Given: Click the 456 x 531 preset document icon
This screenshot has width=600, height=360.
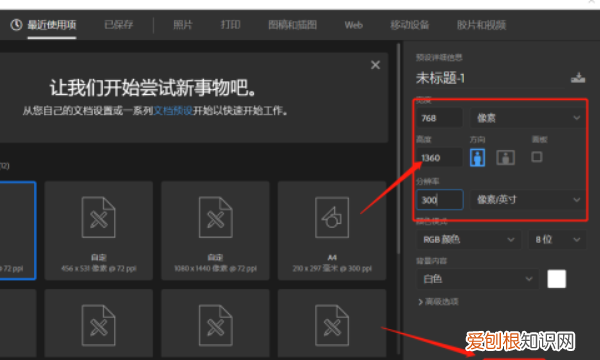Looking at the screenshot, I should (x=98, y=217).
